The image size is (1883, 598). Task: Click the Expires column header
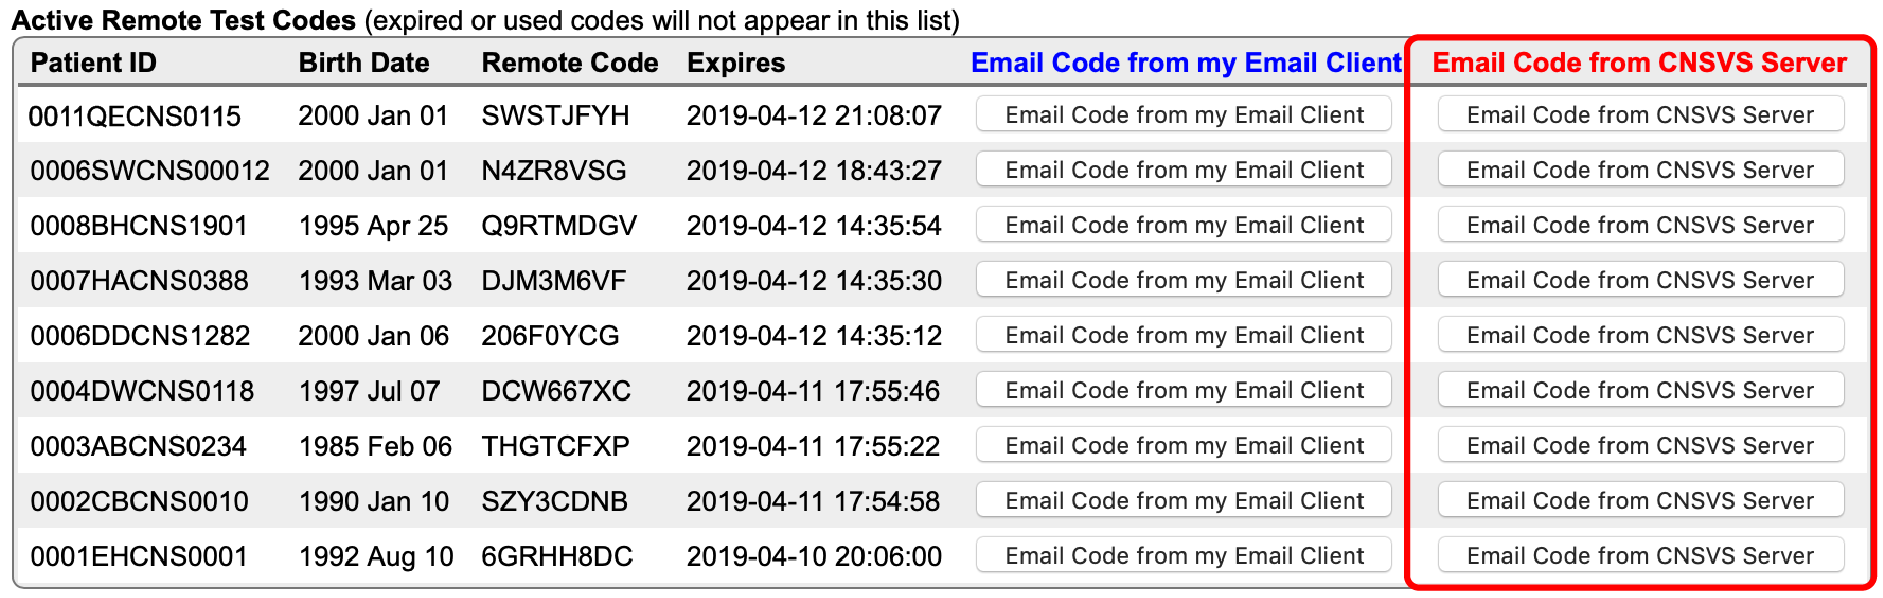(x=735, y=63)
